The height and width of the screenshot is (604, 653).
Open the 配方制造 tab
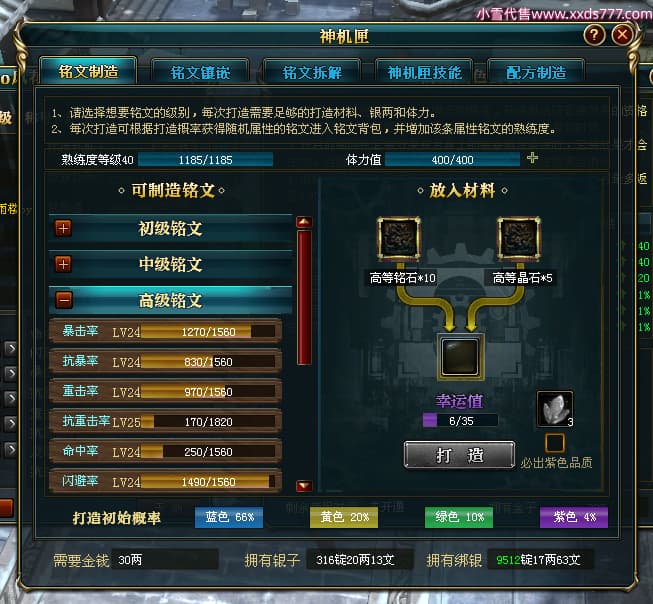point(536,72)
